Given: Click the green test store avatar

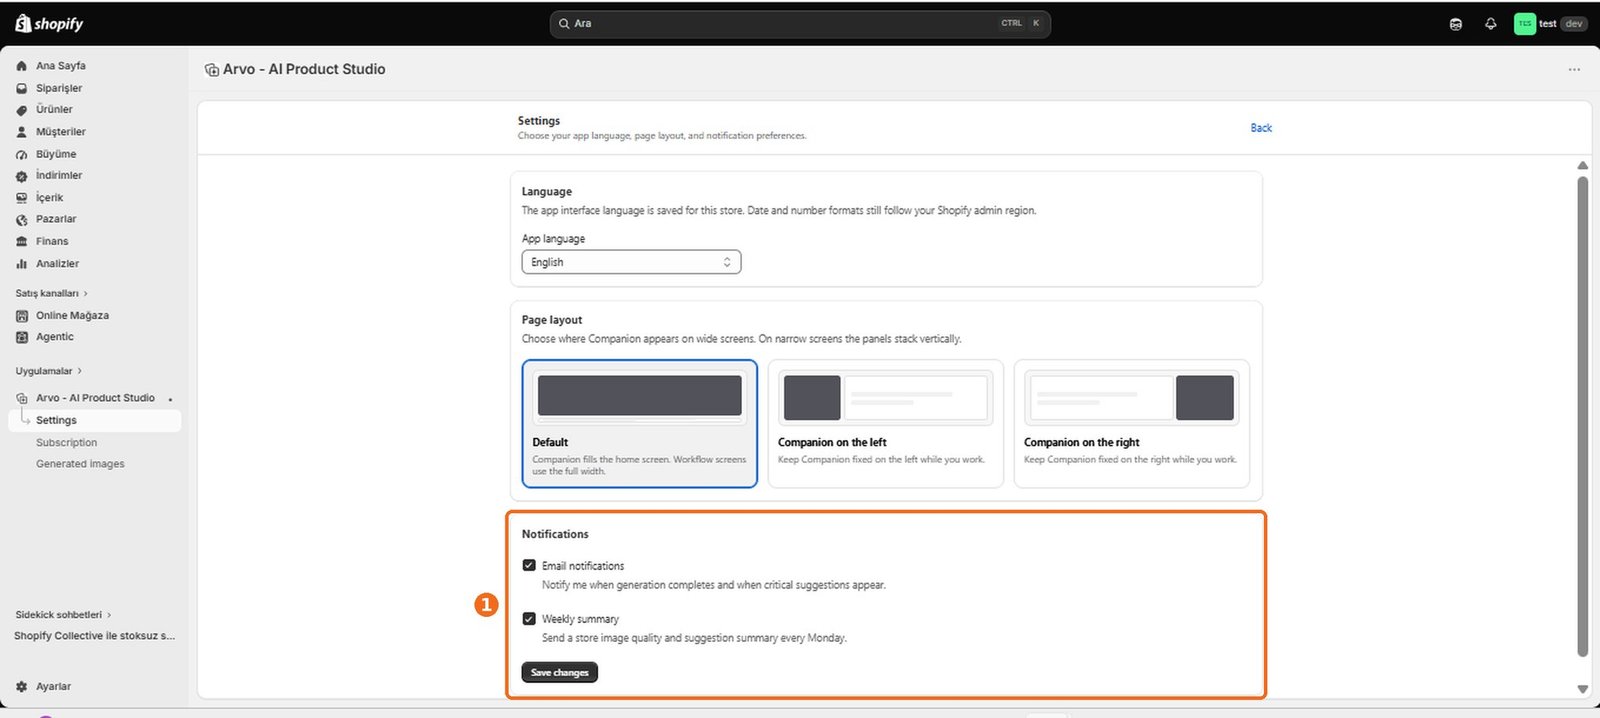Looking at the screenshot, I should pyautogui.click(x=1525, y=24).
